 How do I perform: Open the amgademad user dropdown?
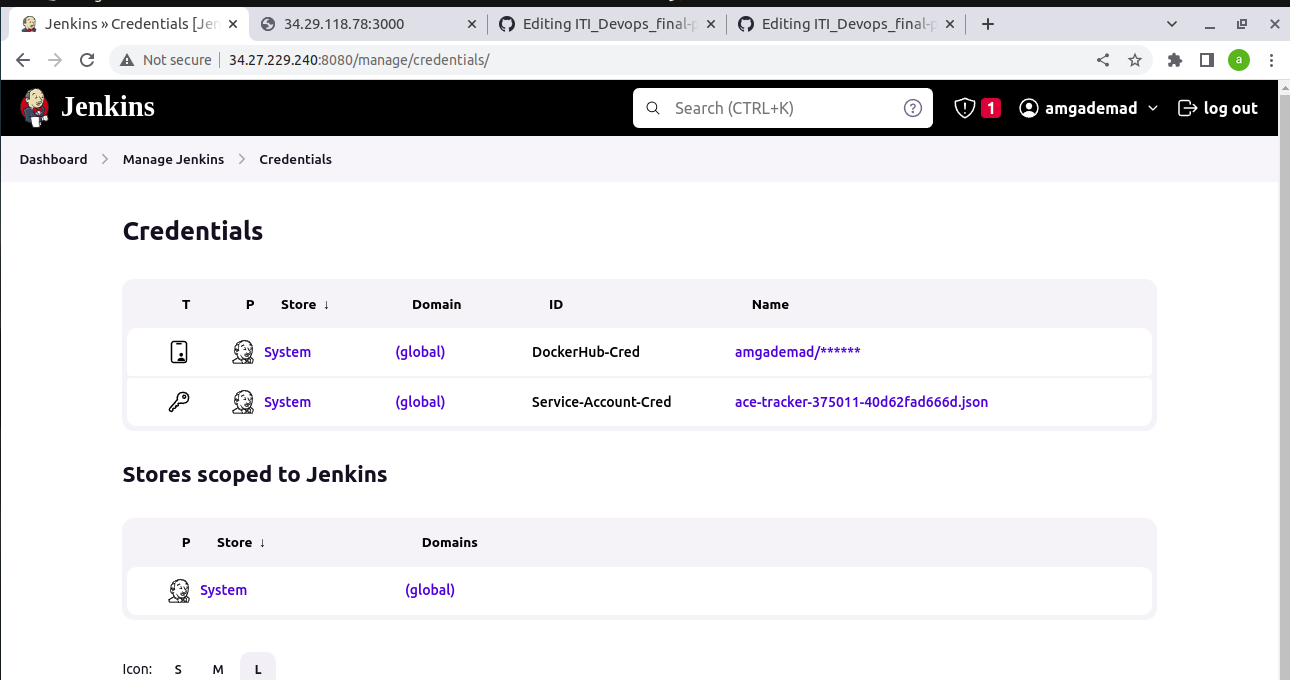tap(1154, 108)
